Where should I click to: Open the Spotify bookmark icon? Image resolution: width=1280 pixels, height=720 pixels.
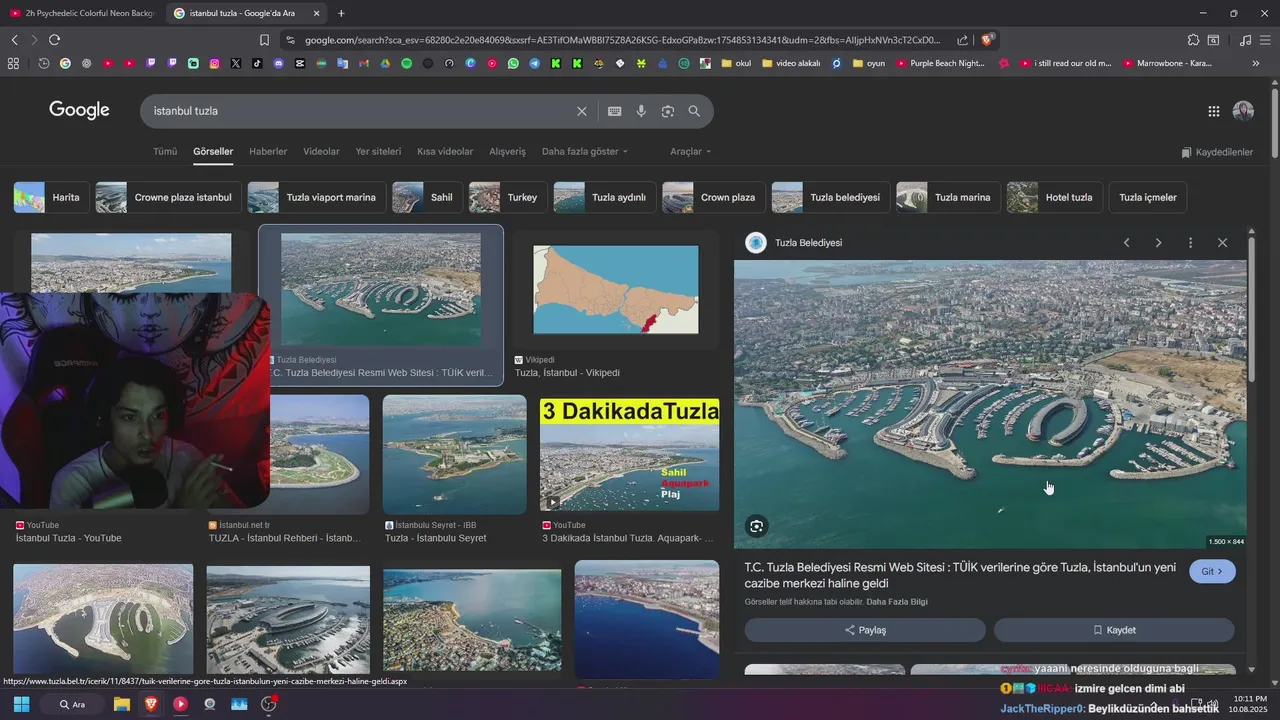pyautogui.click(x=406, y=63)
